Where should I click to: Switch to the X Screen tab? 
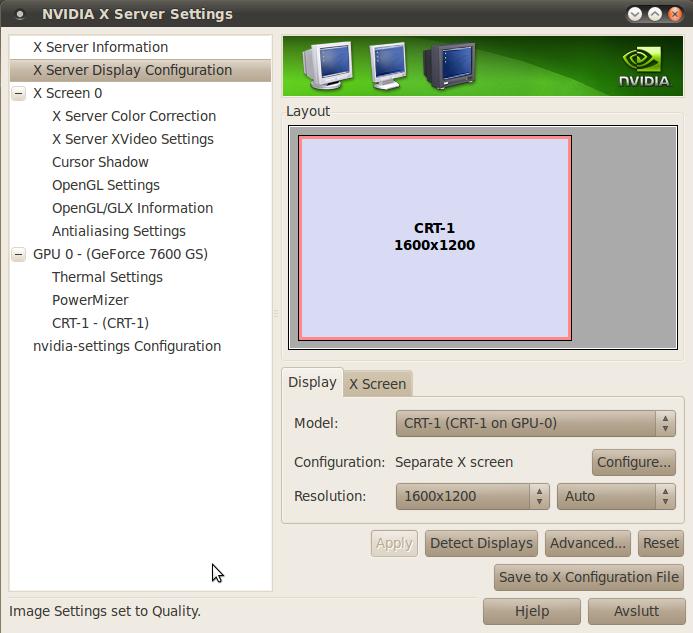pyautogui.click(x=377, y=384)
